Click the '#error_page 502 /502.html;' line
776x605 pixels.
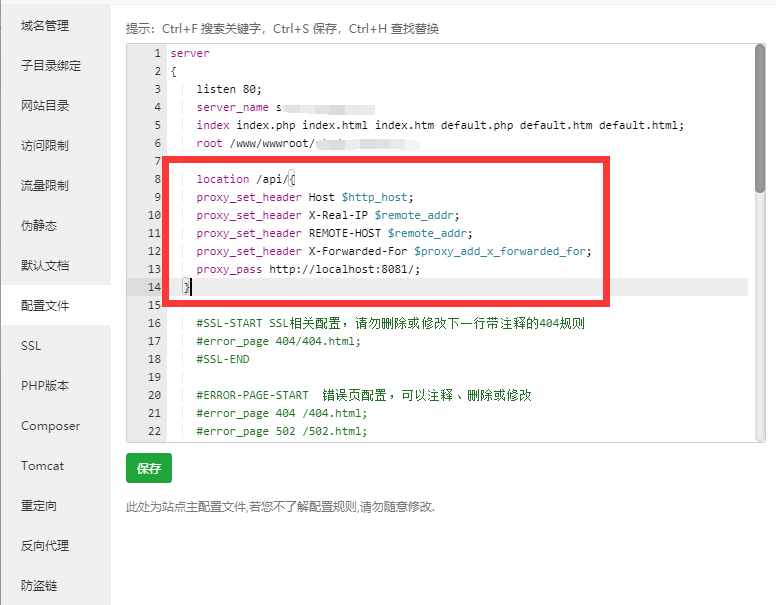[x=282, y=431]
